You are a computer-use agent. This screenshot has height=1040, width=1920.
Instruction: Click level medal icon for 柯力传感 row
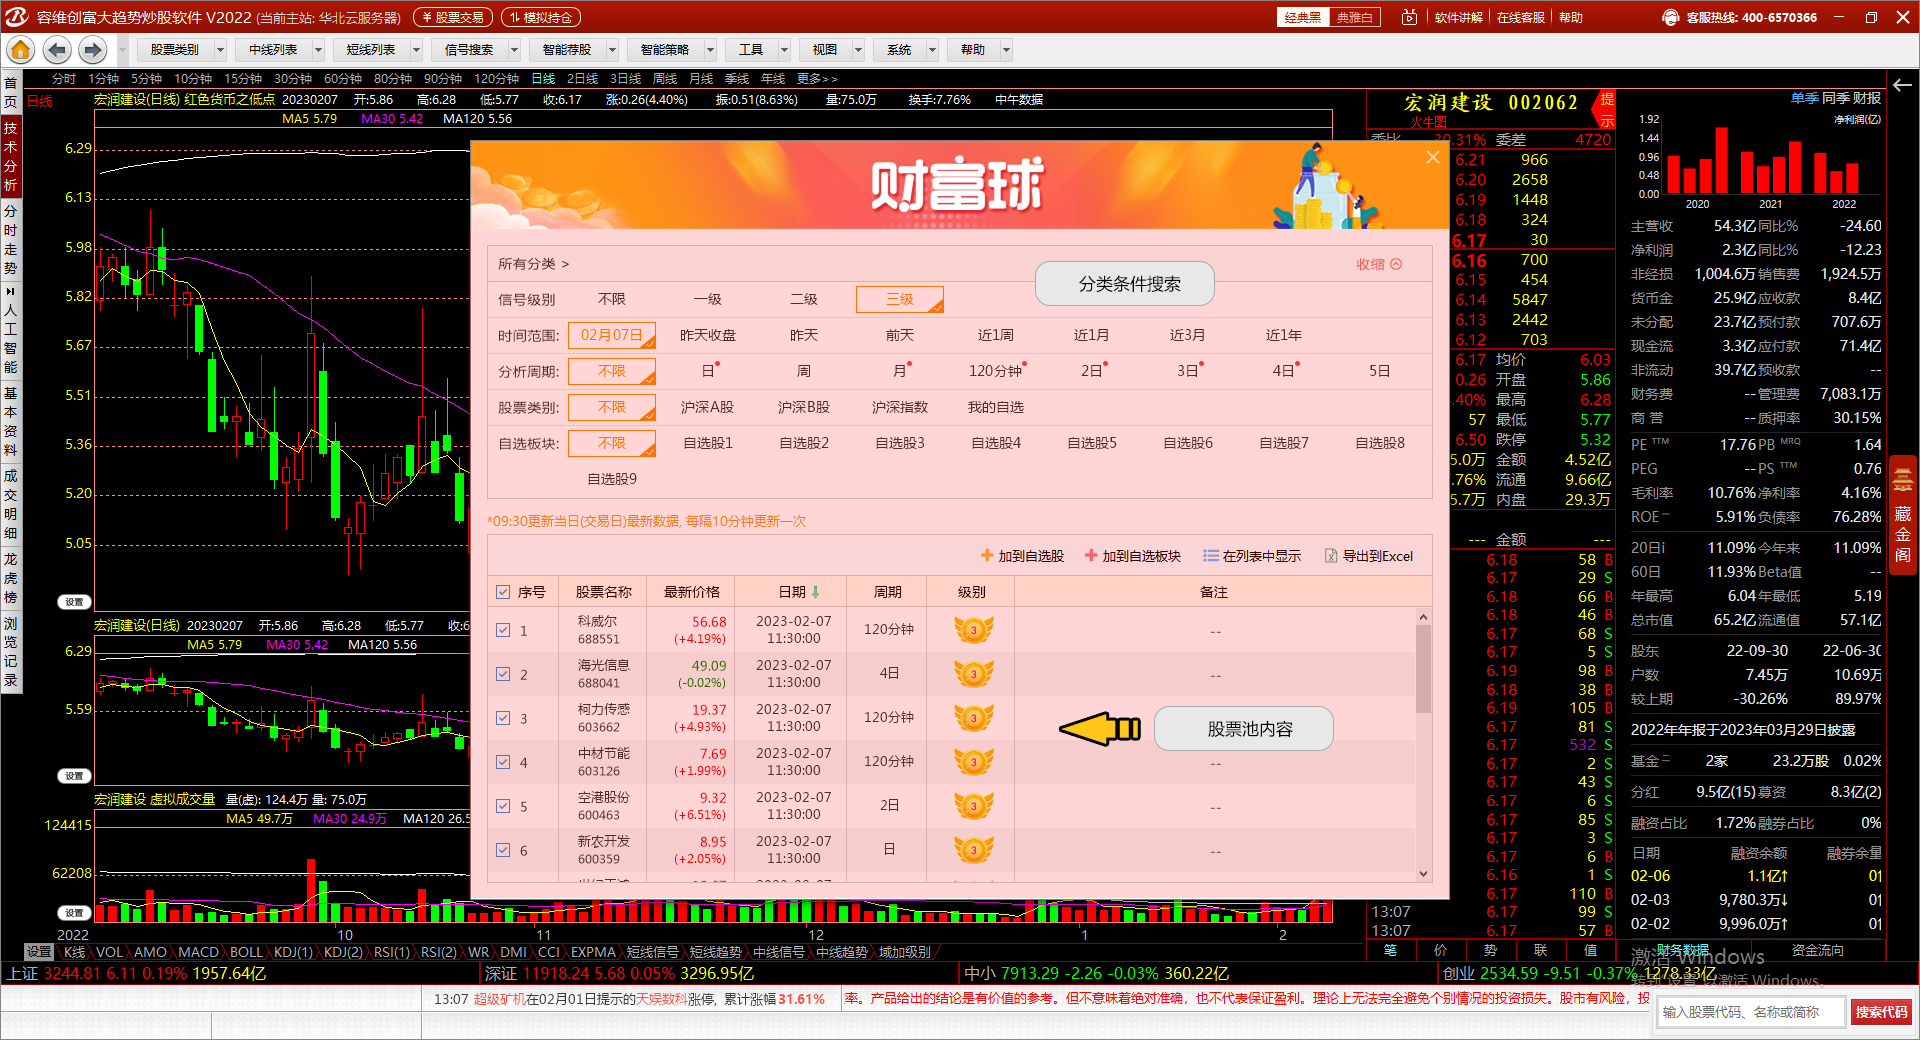pyautogui.click(x=973, y=718)
